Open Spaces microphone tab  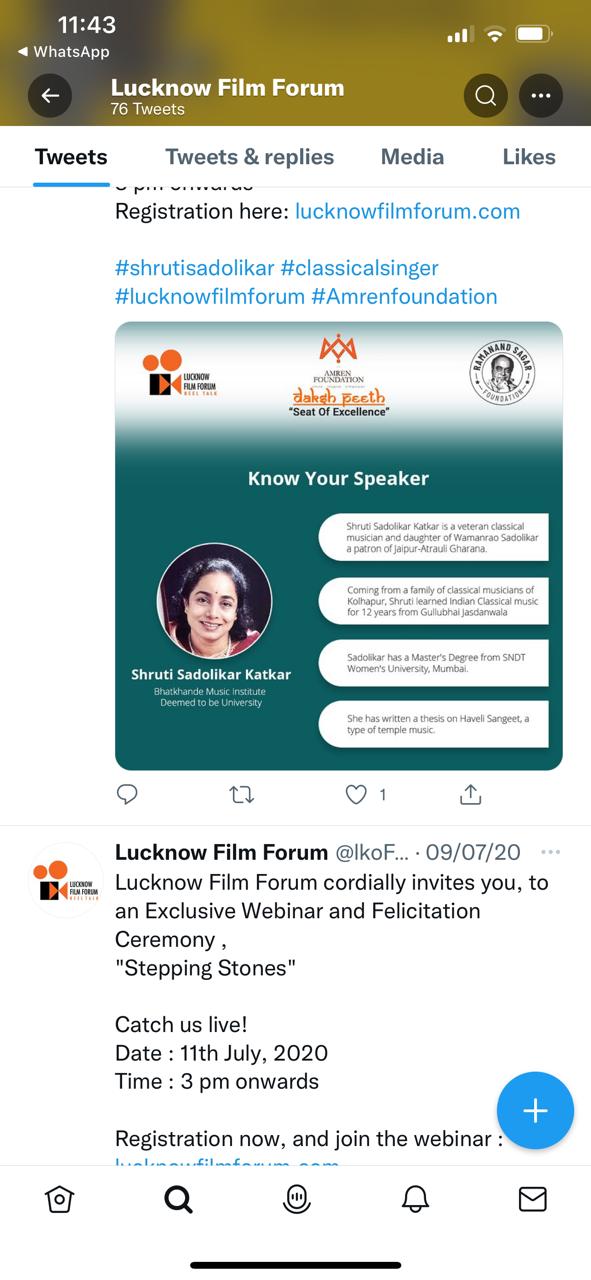(296, 1199)
